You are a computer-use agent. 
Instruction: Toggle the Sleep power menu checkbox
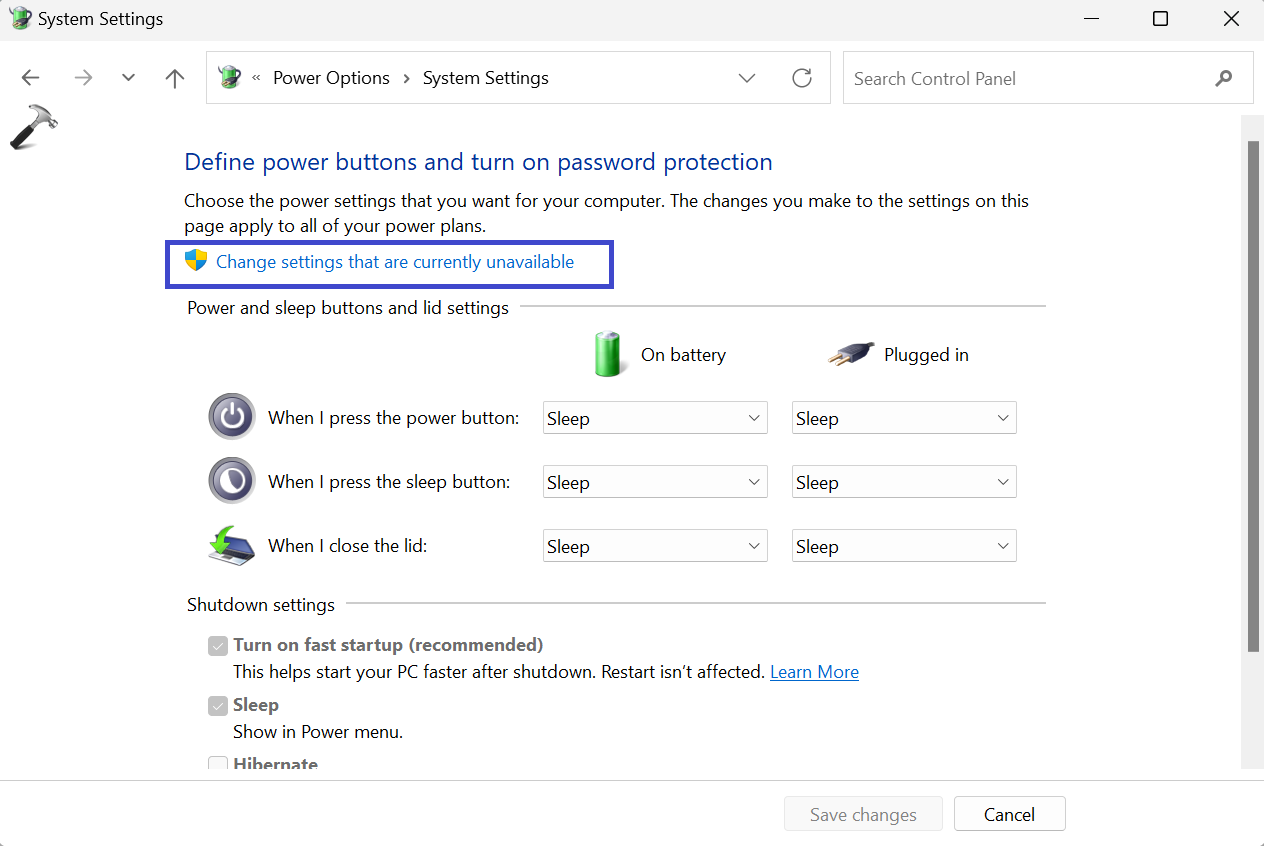[x=218, y=706]
